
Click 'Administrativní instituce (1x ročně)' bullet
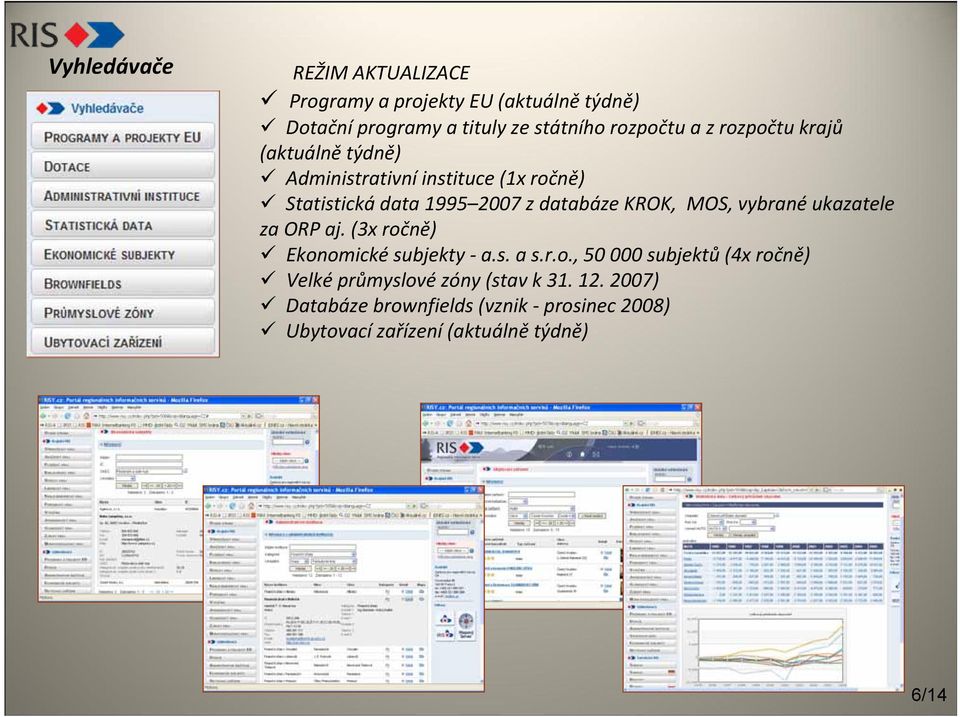coord(435,178)
